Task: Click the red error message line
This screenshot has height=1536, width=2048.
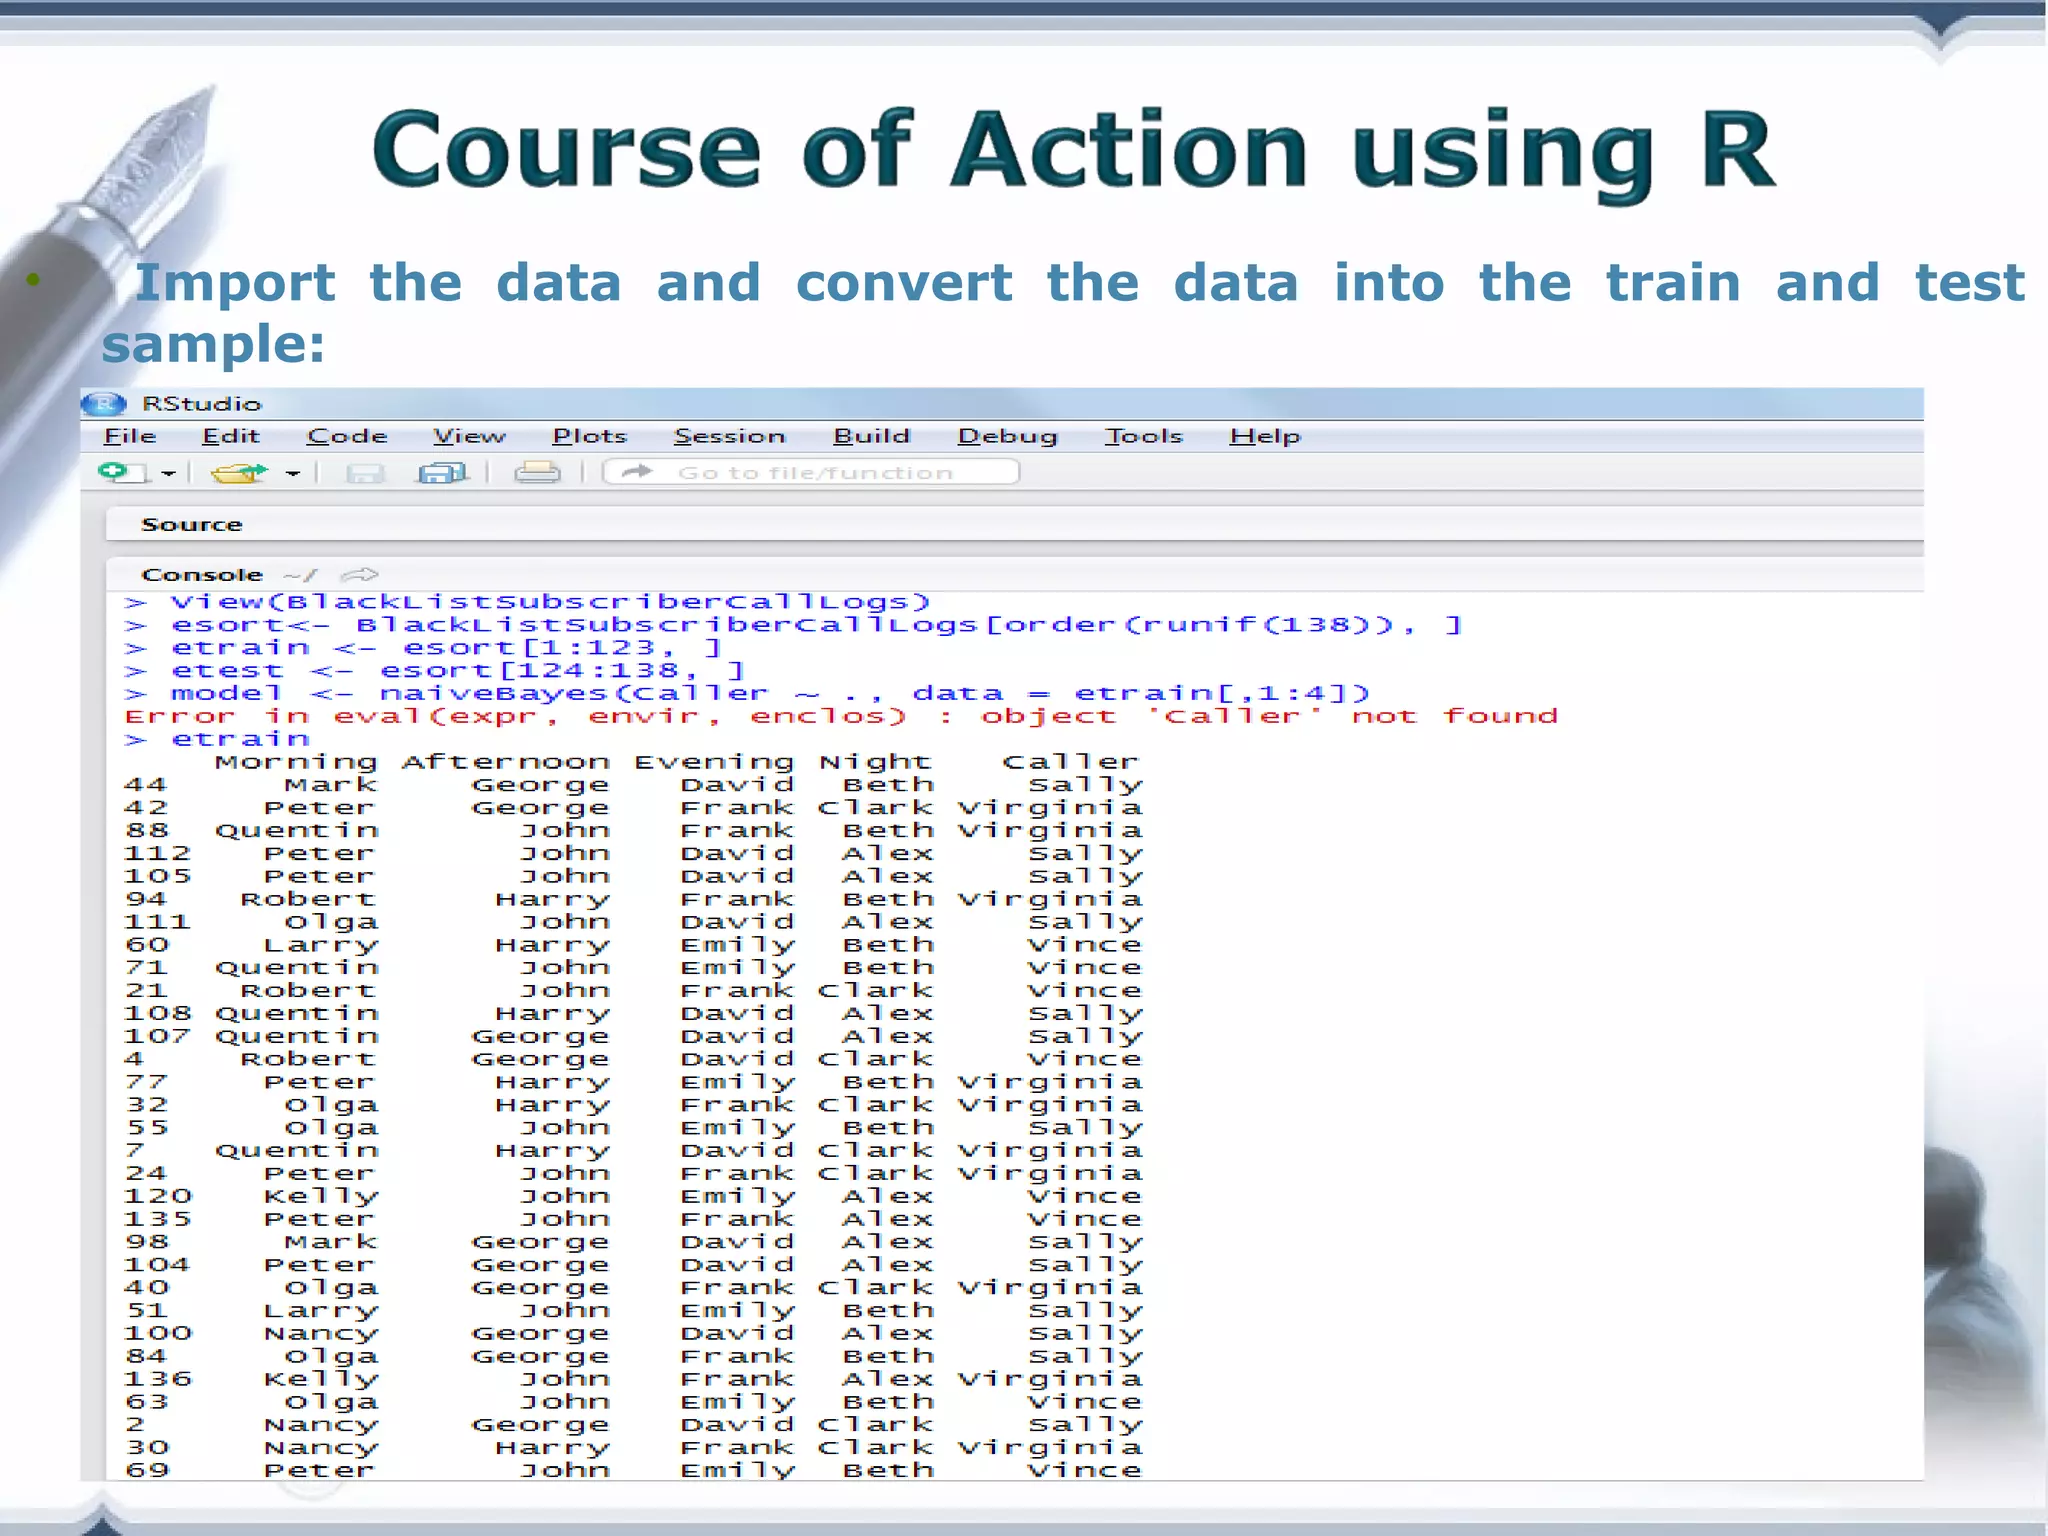Action: [841, 717]
